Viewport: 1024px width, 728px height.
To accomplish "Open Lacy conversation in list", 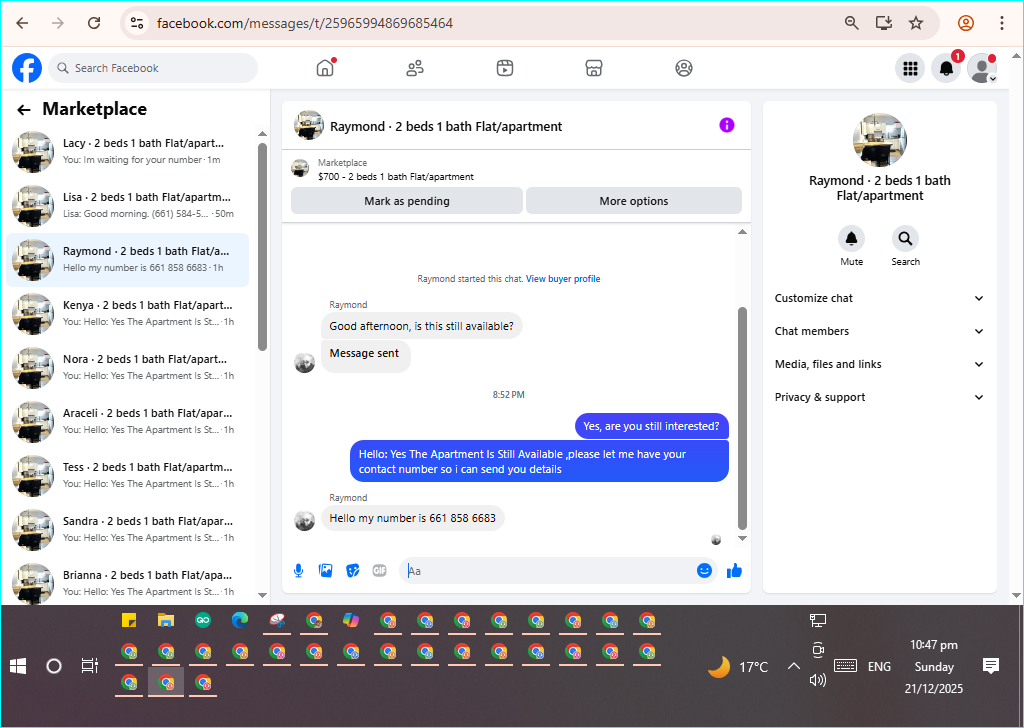I will [128, 151].
